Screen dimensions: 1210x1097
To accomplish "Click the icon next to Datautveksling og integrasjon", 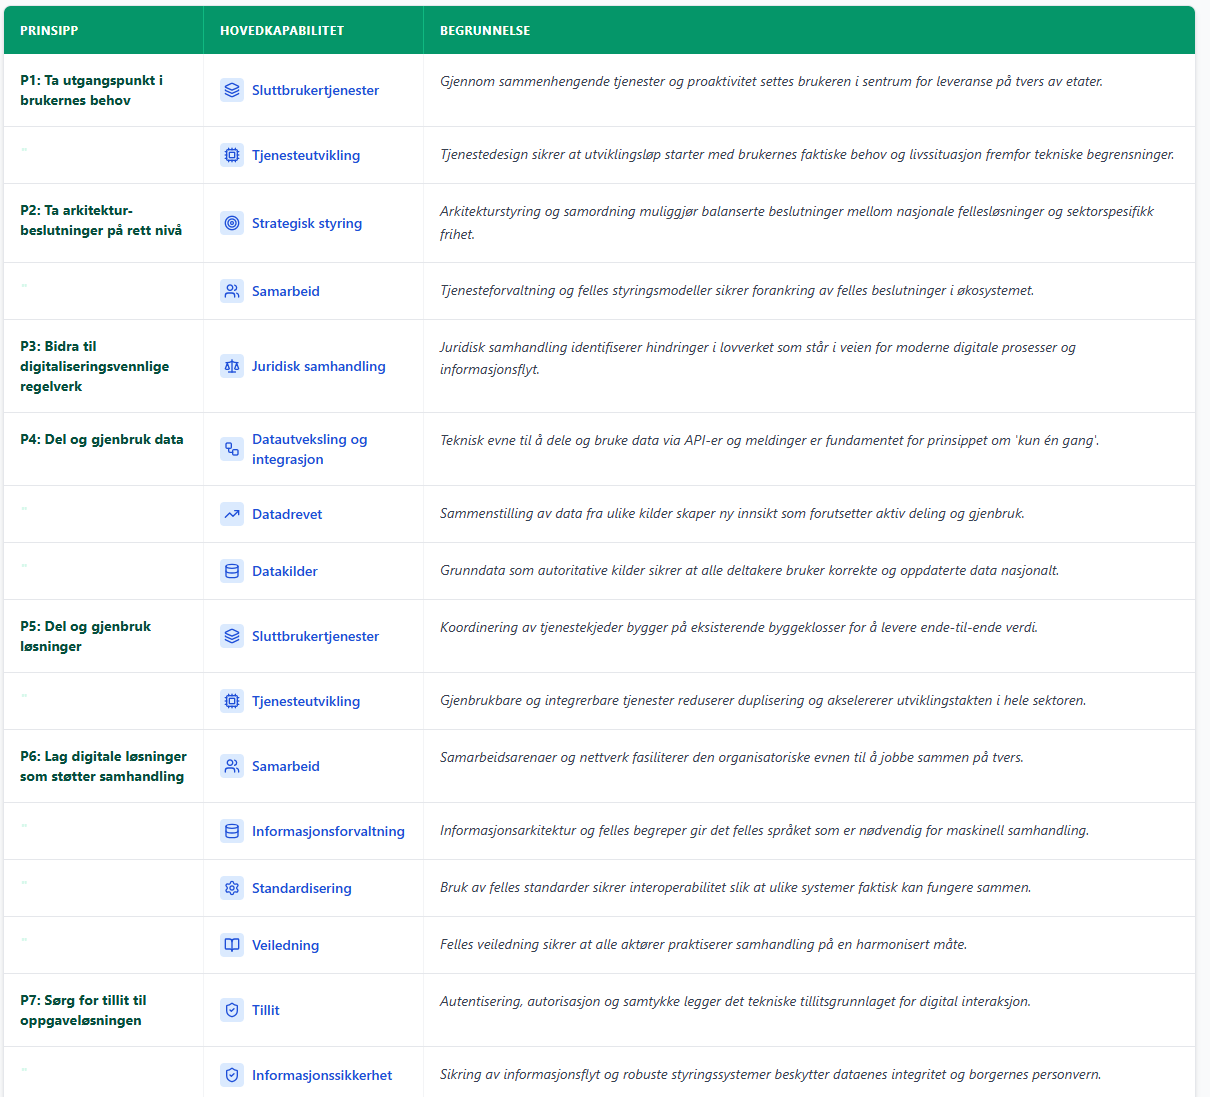I will (x=232, y=449).
